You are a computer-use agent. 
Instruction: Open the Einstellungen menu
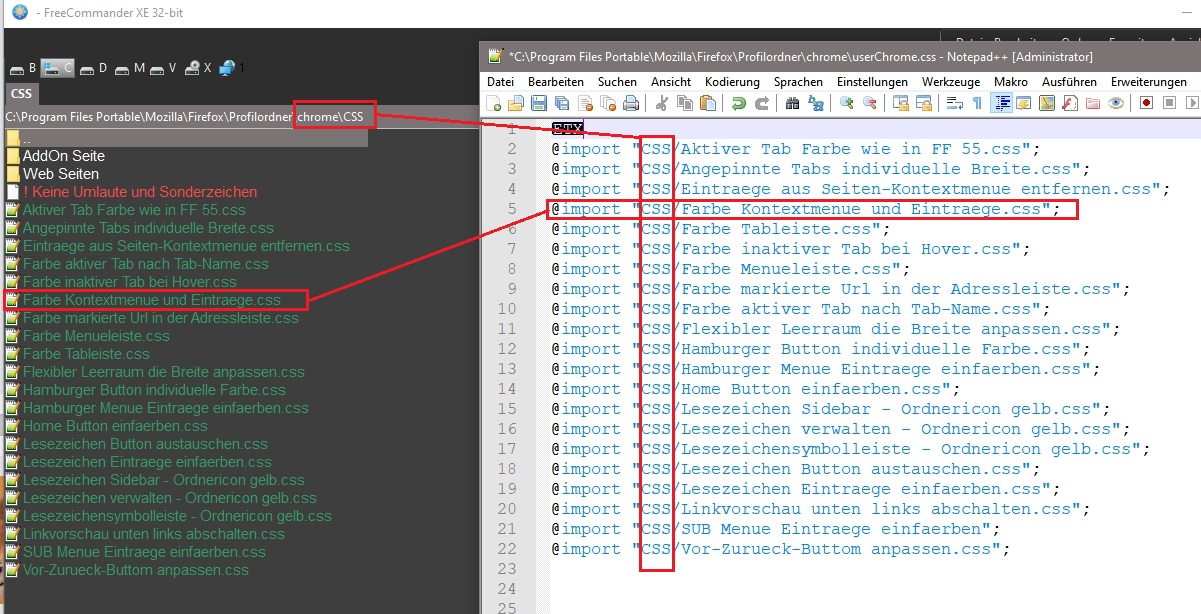[x=872, y=81]
